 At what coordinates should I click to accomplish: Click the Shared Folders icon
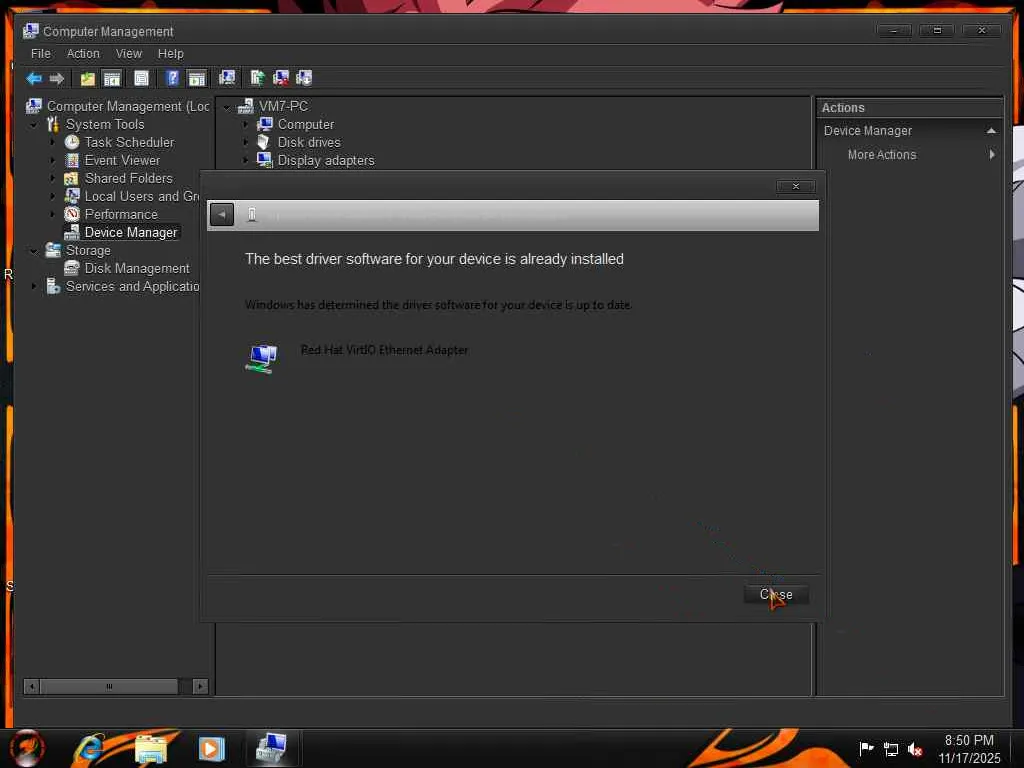[72, 178]
